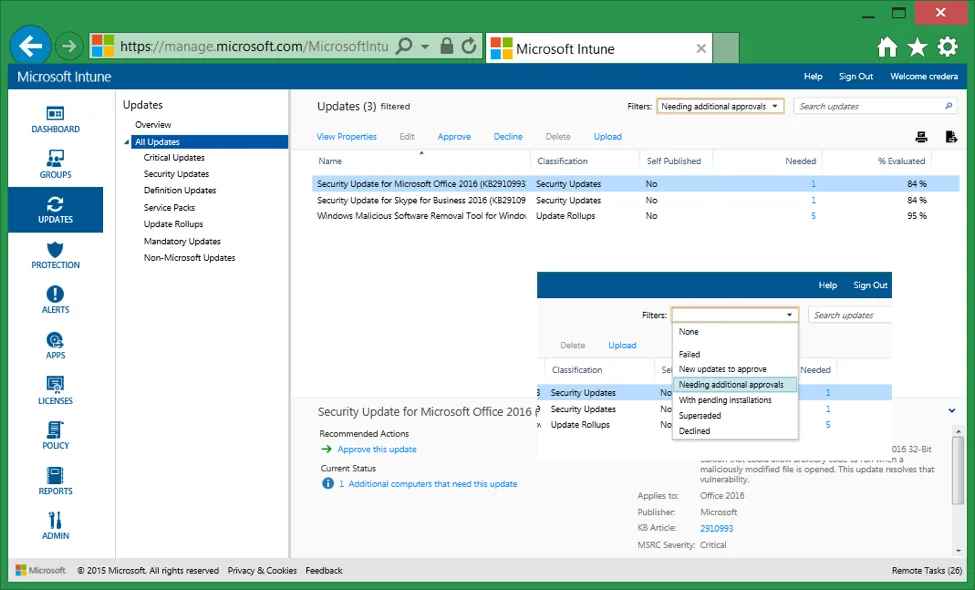Open Remote Tasks (26) in status bar

point(926,571)
